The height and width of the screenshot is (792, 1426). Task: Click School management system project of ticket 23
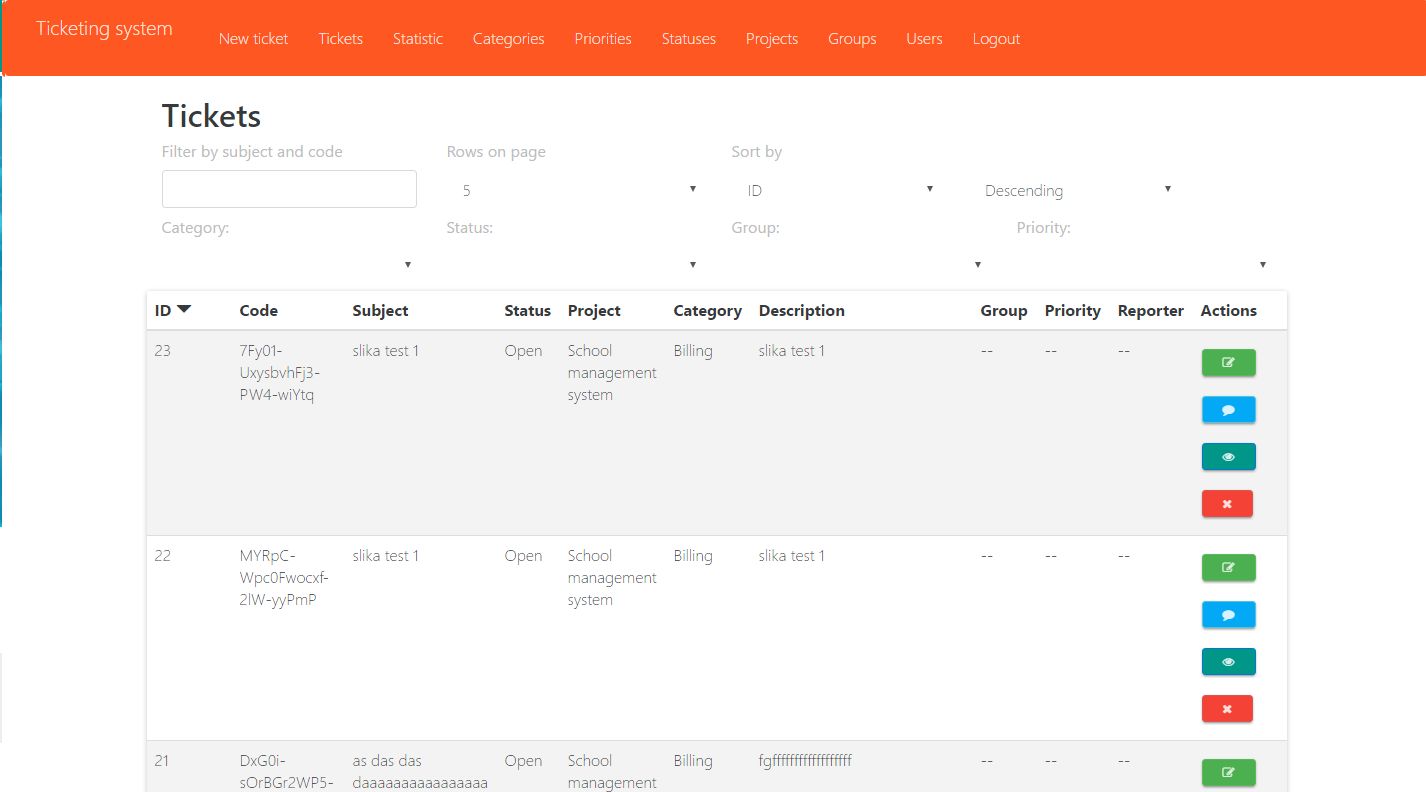(612, 373)
